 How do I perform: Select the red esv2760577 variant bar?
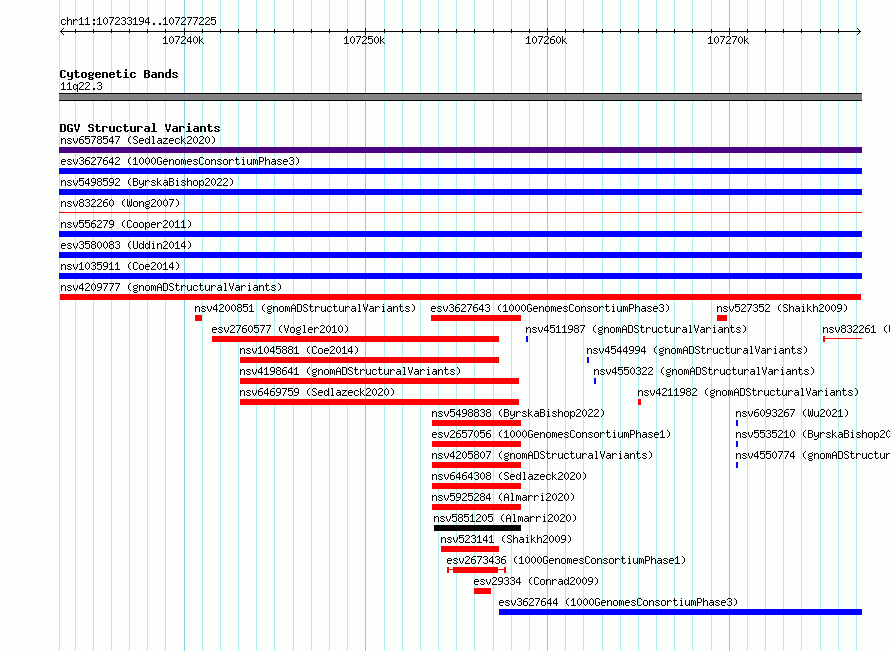tap(355, 339)
